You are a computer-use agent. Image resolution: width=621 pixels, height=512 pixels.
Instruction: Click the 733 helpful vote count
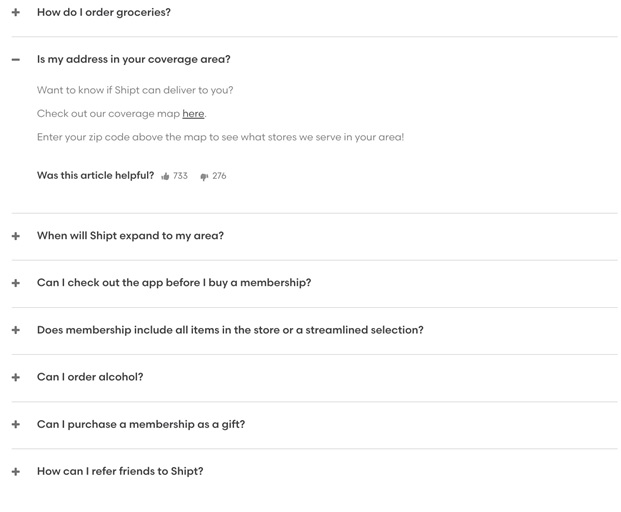click(180, 176)
